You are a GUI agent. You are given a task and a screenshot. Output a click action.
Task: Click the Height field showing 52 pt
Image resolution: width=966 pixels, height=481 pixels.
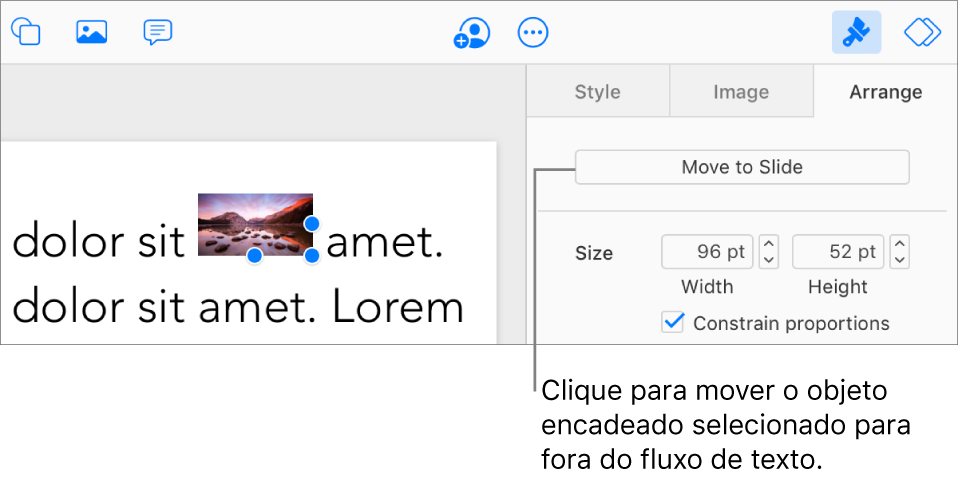(838, 252)
